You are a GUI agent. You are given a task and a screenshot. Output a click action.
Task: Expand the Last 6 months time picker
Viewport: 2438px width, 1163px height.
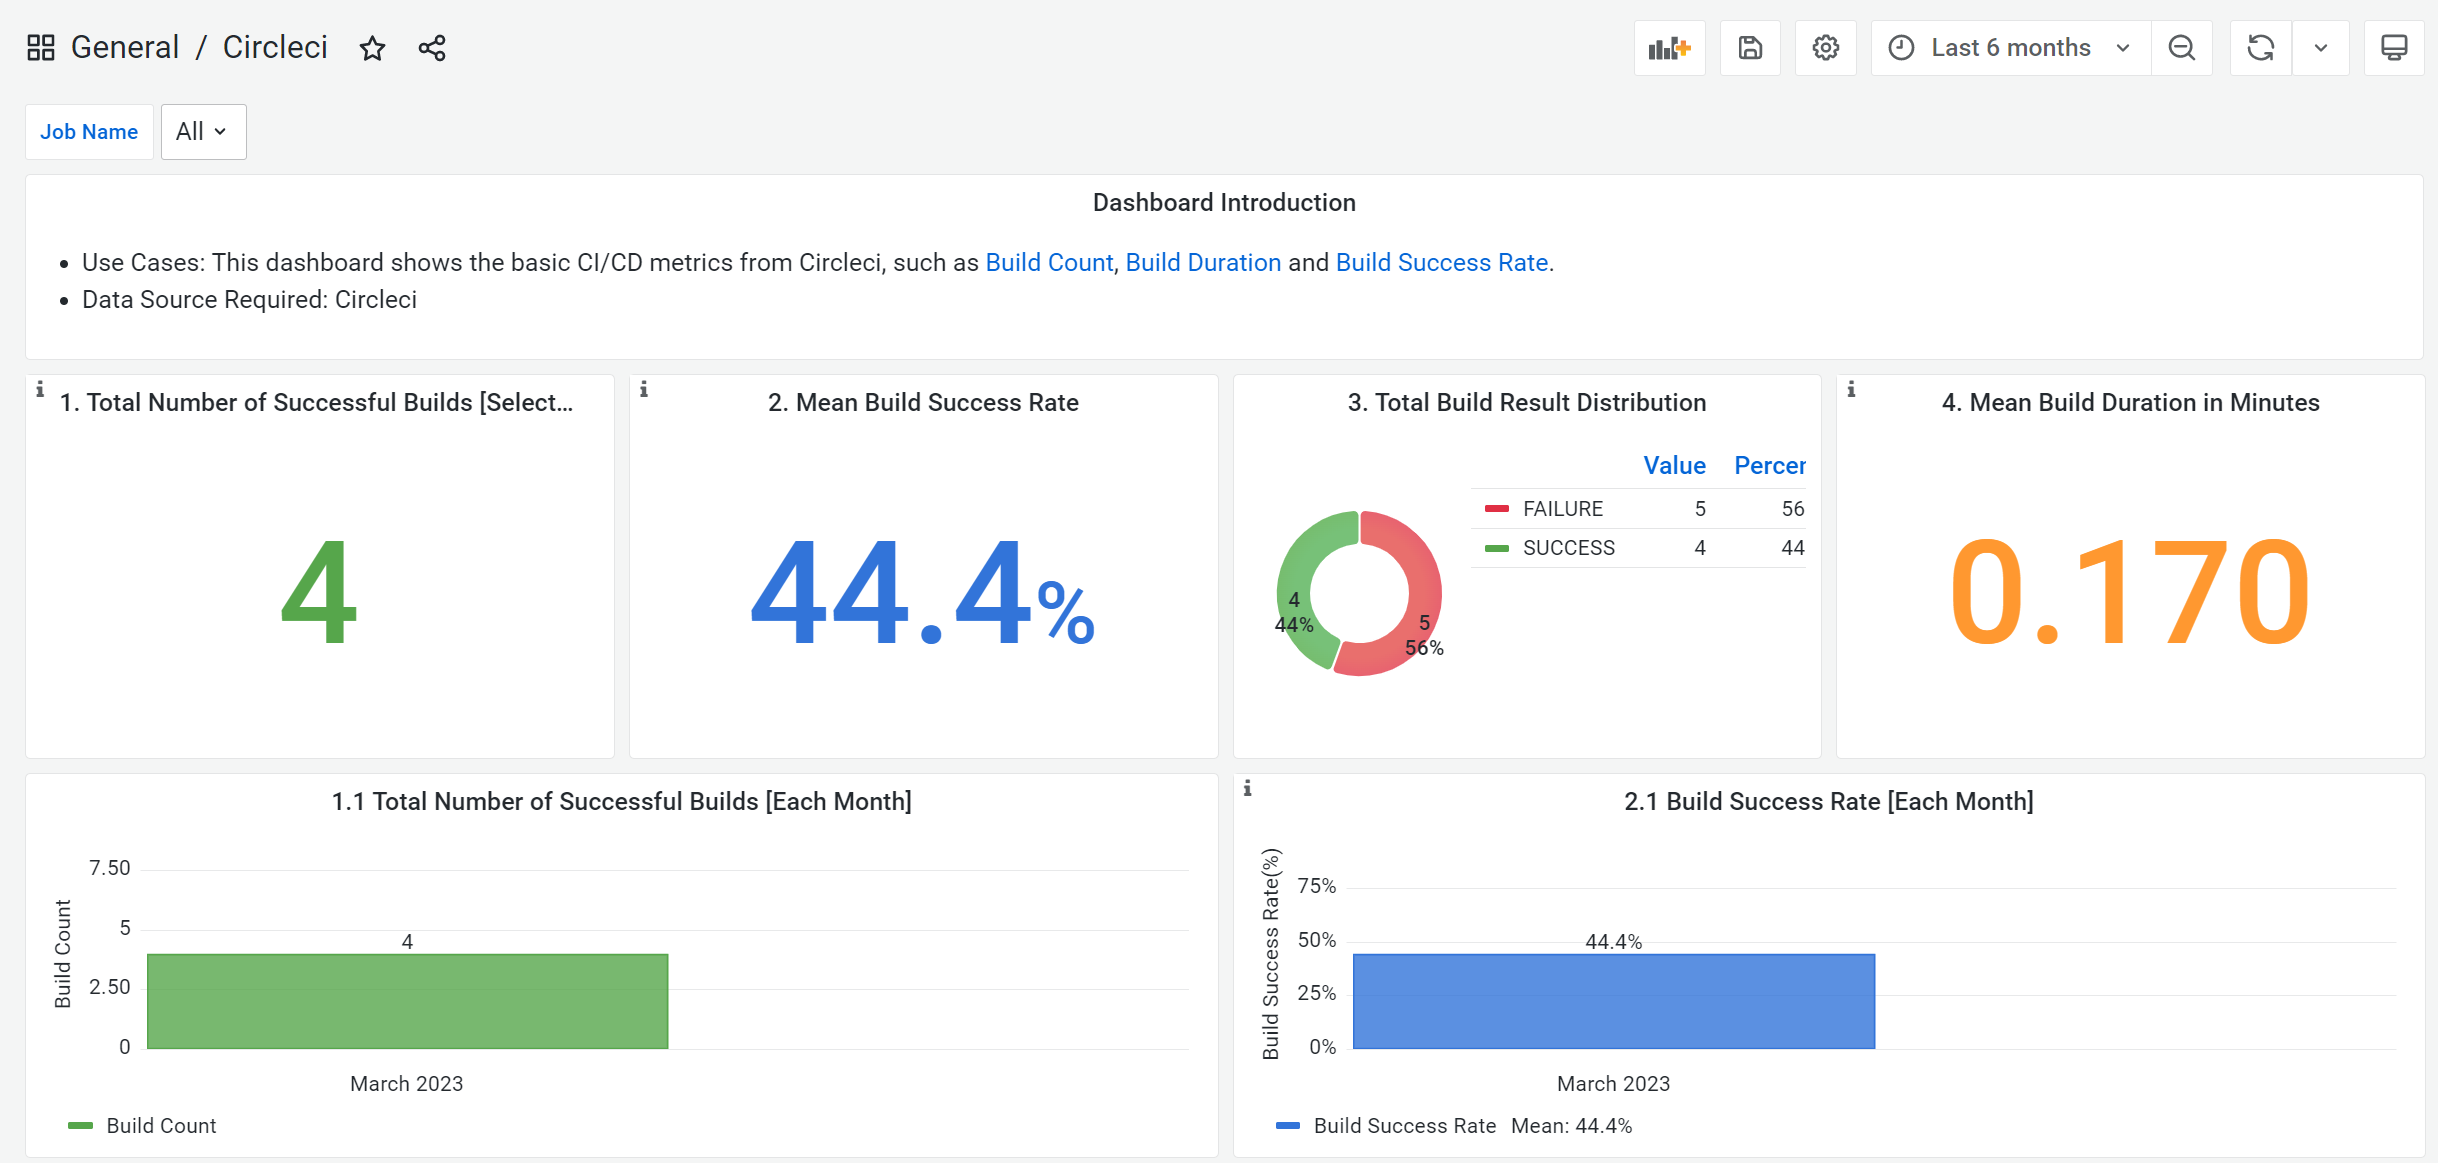pos(2010,48)
